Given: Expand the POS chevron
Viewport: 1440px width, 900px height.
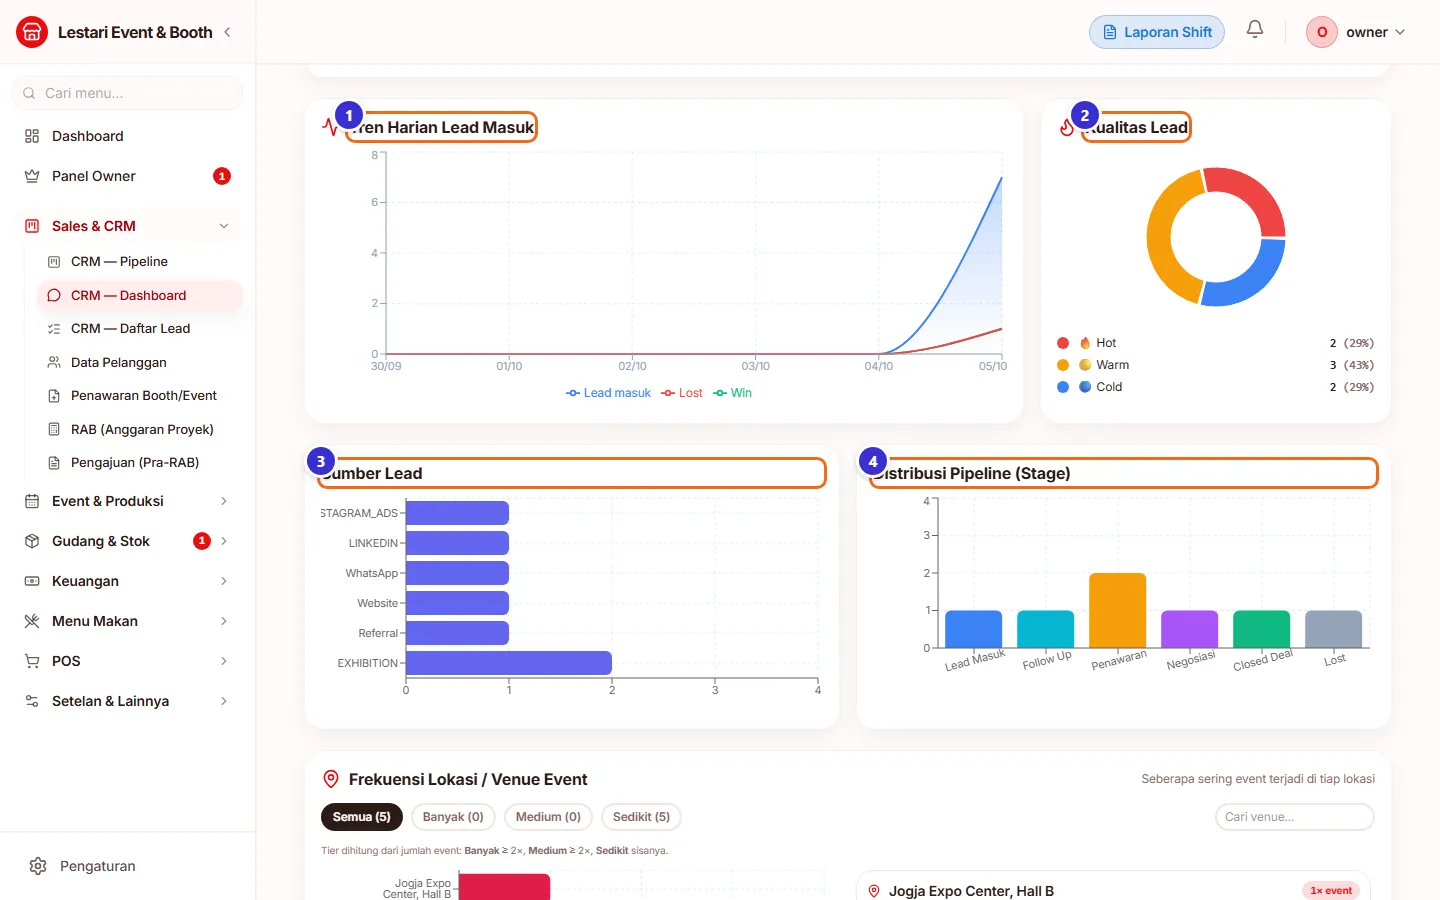Looking at the screenshot, I should 224,661.
